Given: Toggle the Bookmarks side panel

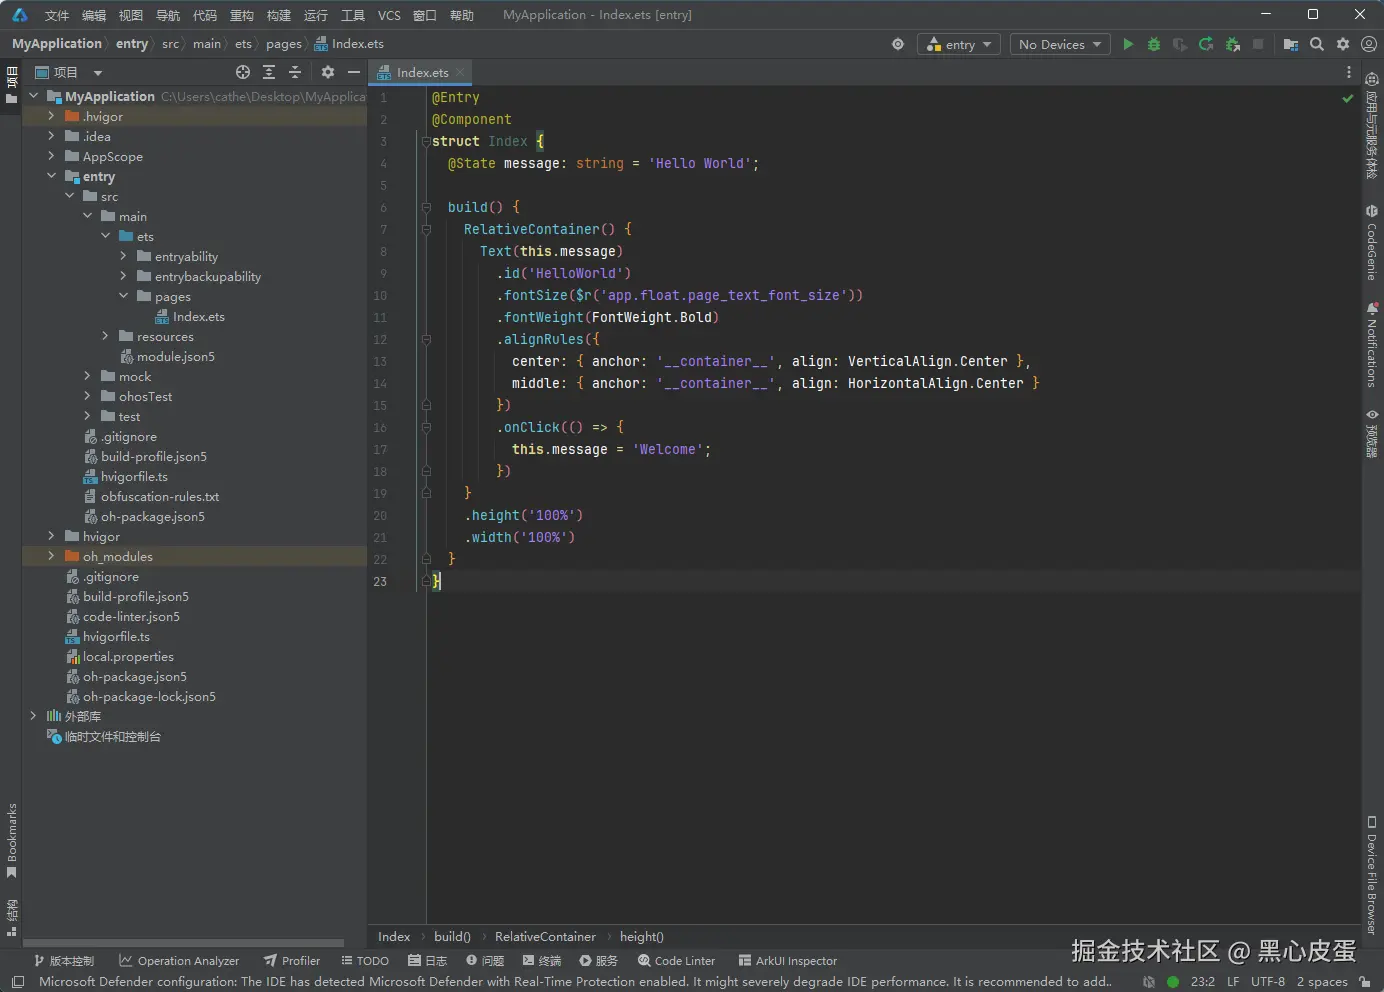Looking at the screenshot, I should pyautogui.click(x=12, y=840).
